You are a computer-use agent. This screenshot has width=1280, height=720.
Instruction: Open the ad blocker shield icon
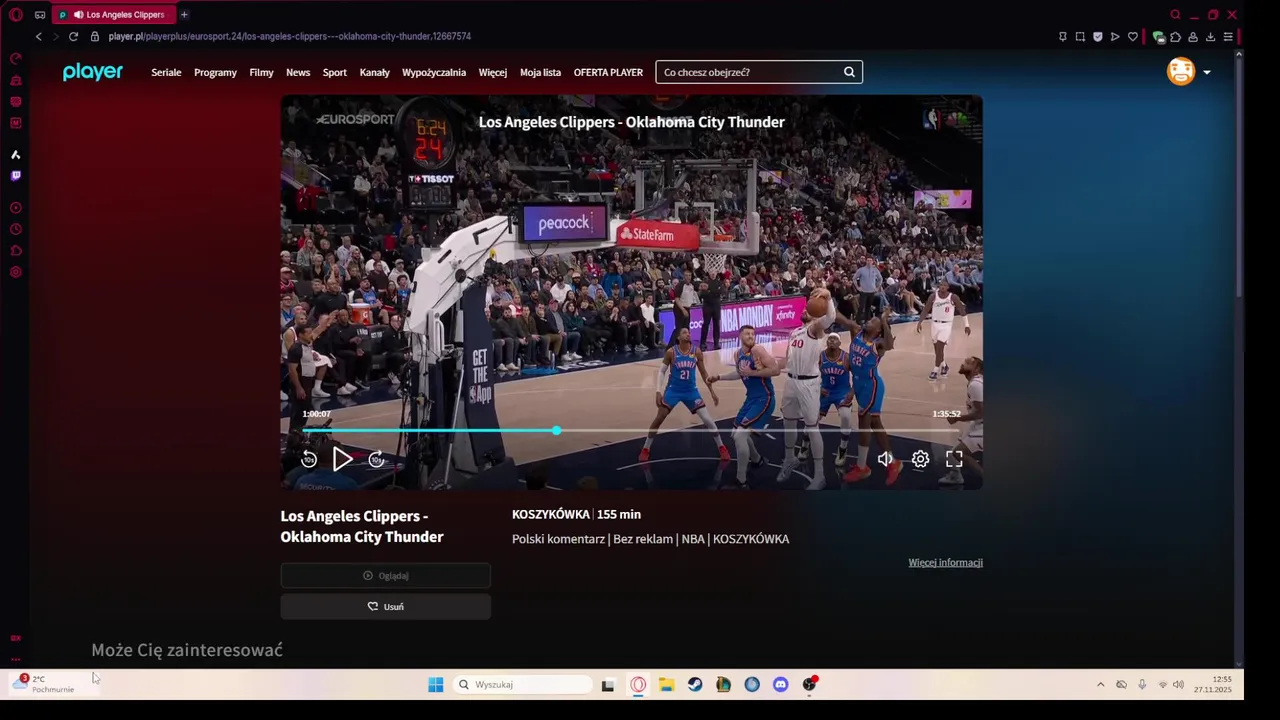pos(1097,37)
